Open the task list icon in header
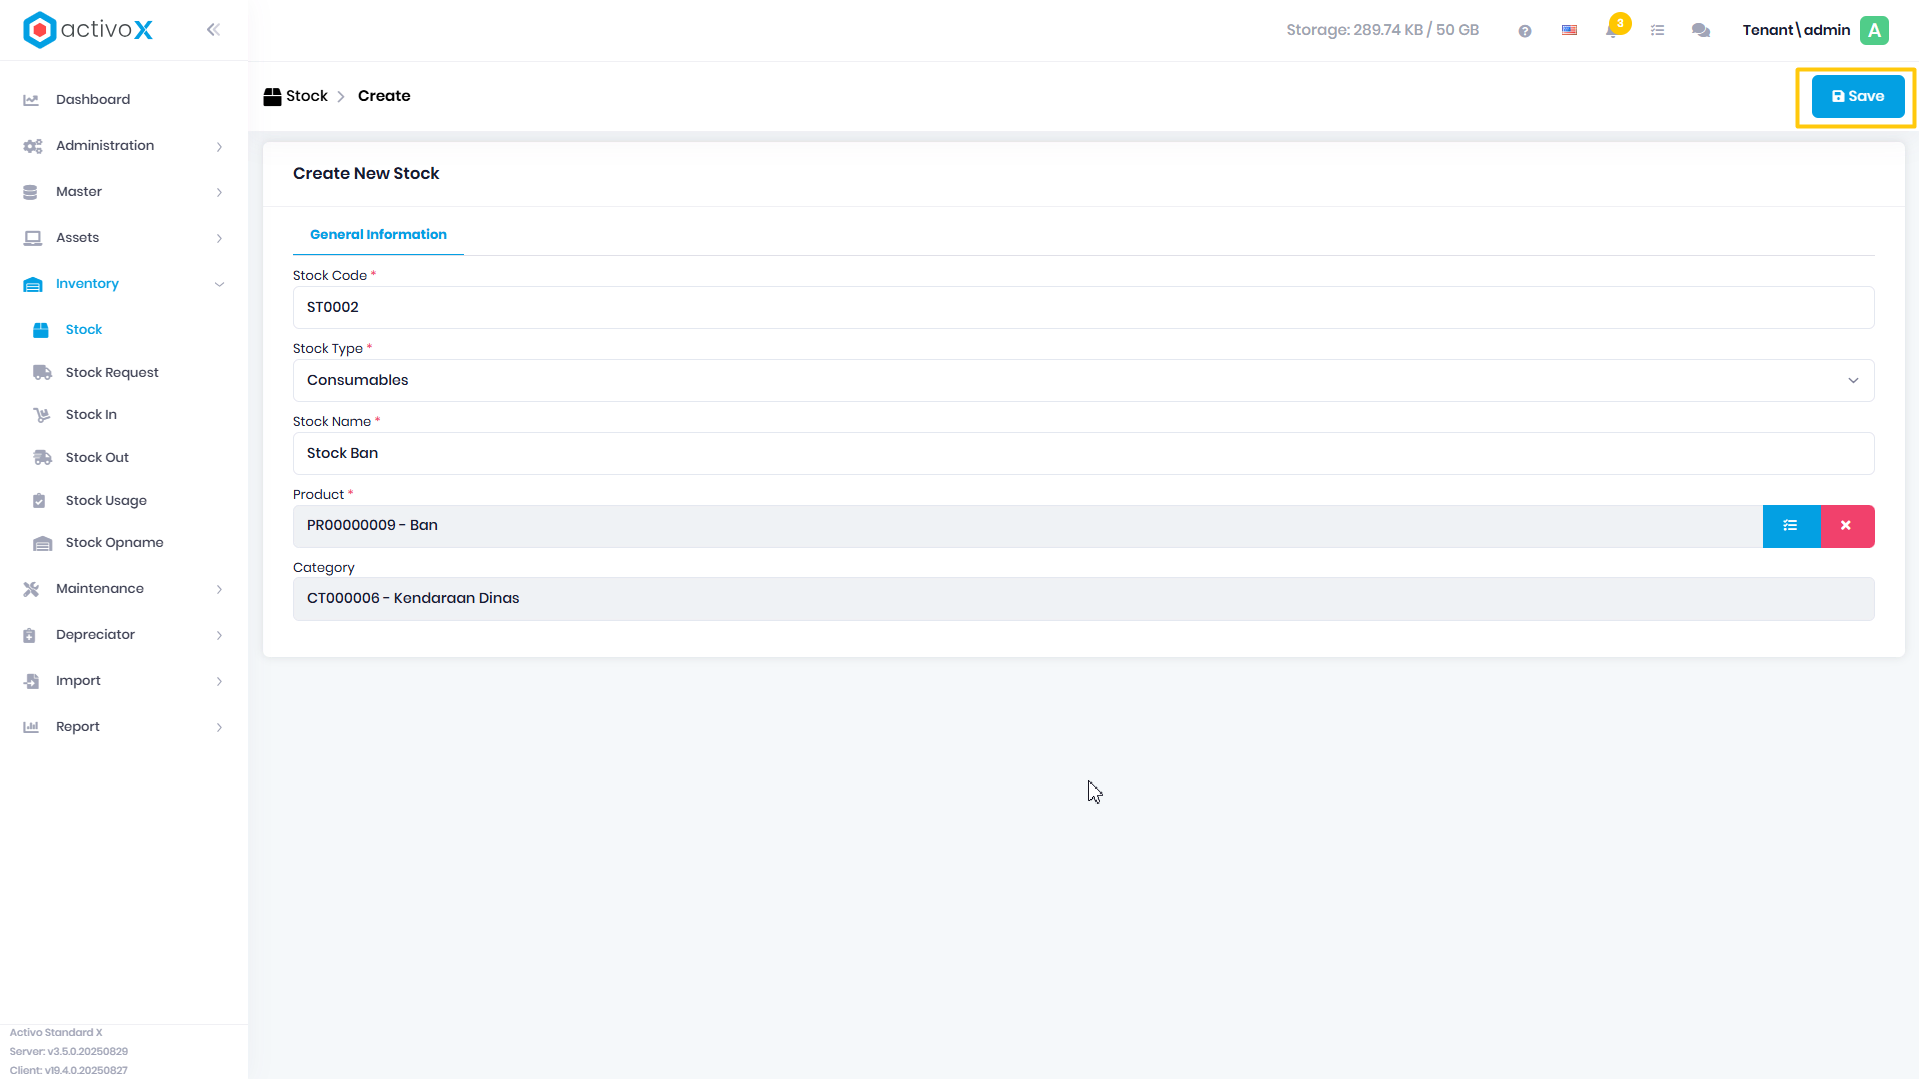Screen dimensions: 1919x1079 point(1658,31)
